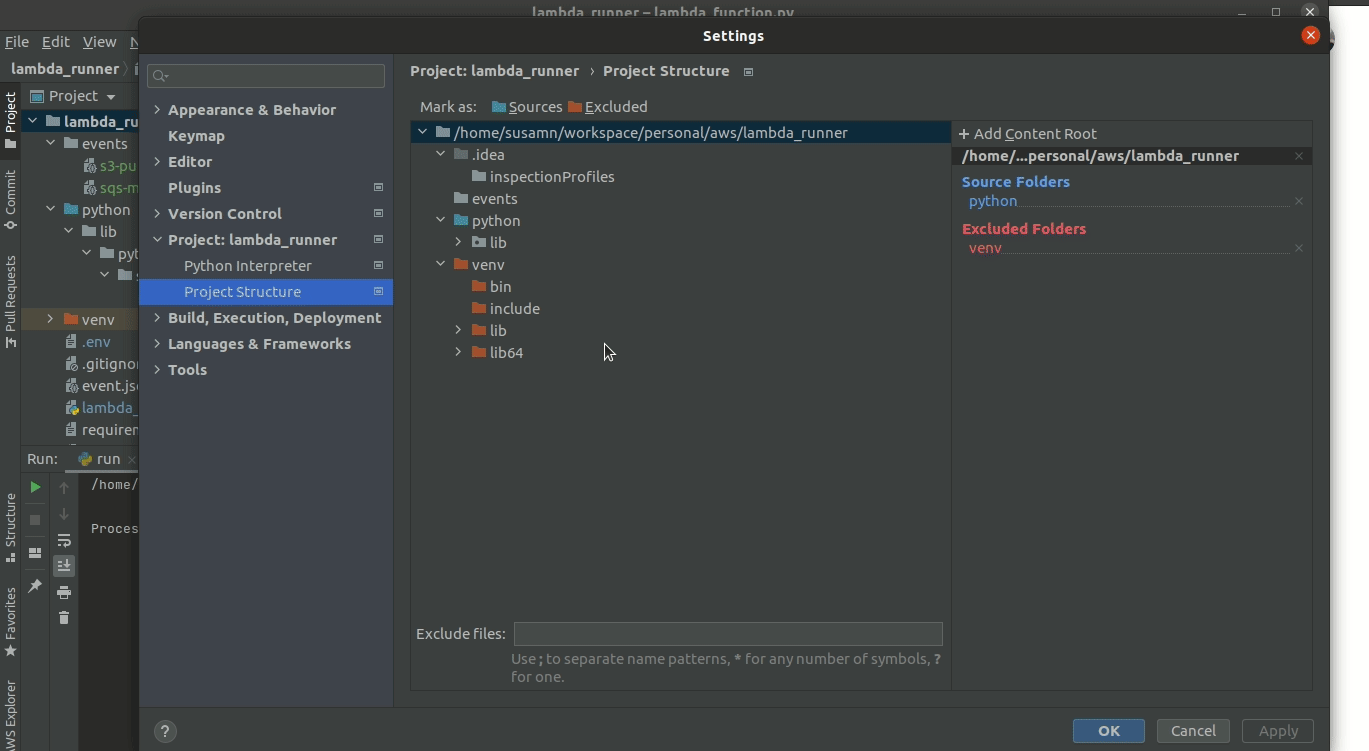Expand the Appearance & Behavior settings section
This screenshot has width=1369, height=751.
[157, 110]
